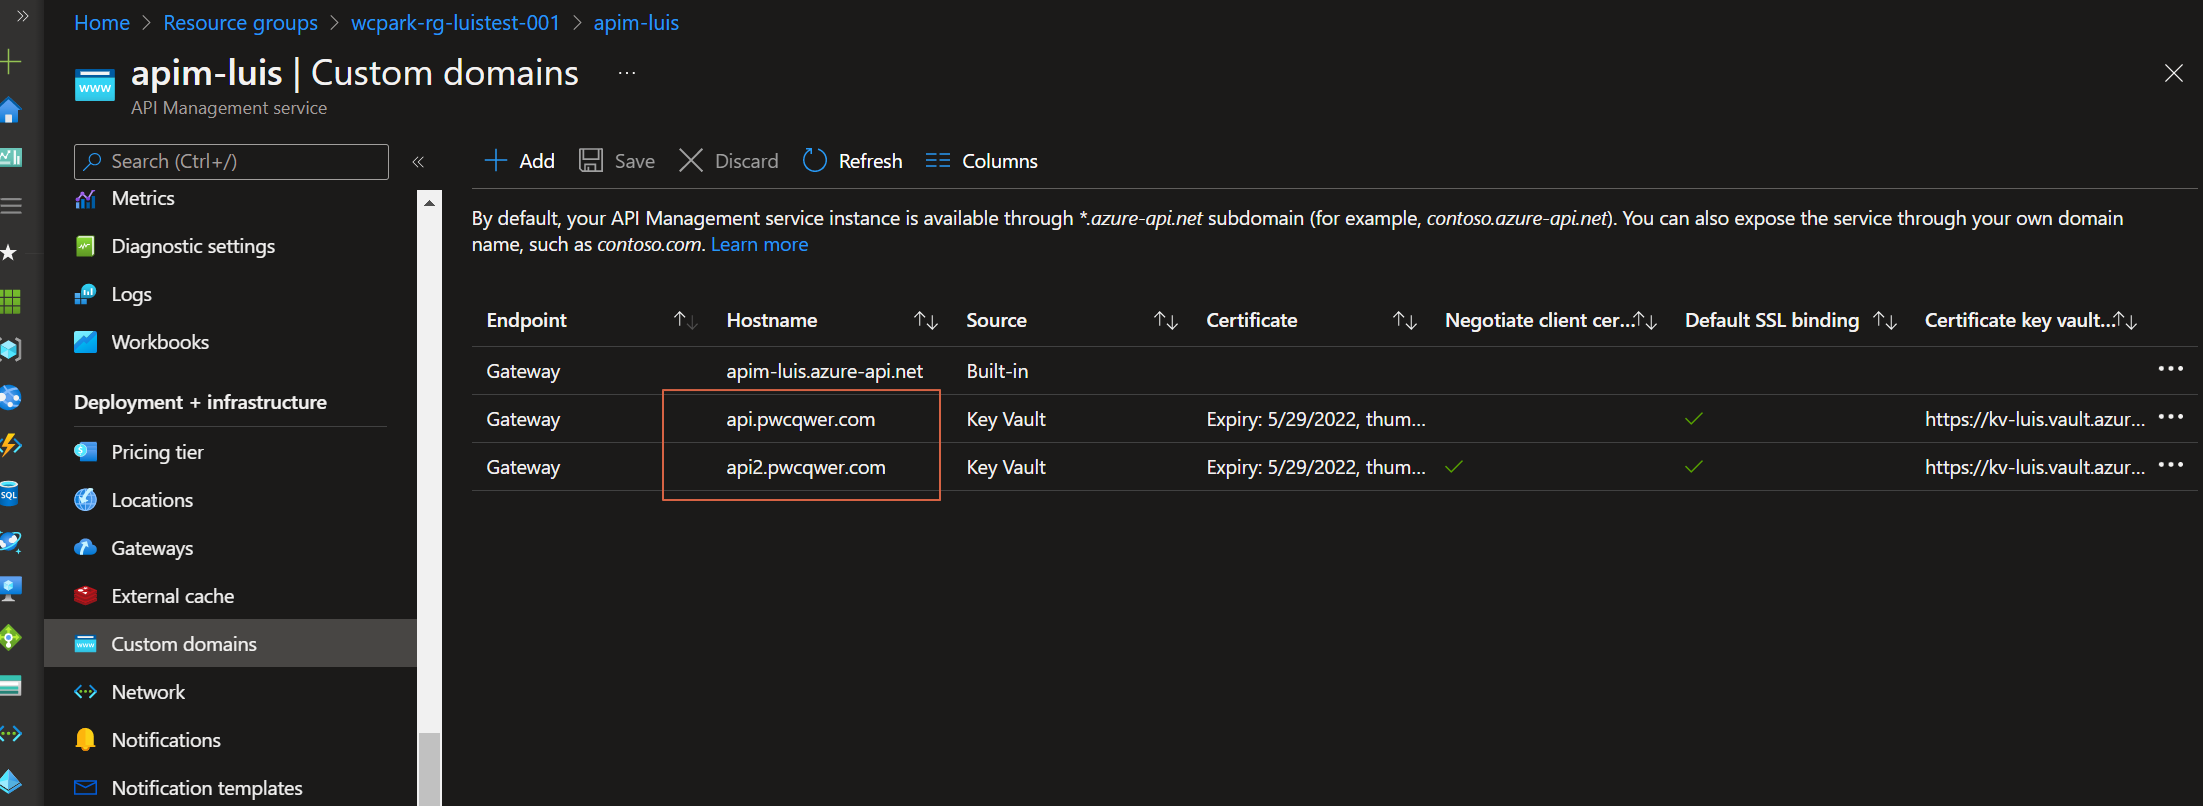Open Locations settings
This screenshot has width=2203, height=806.
[152, 500]
